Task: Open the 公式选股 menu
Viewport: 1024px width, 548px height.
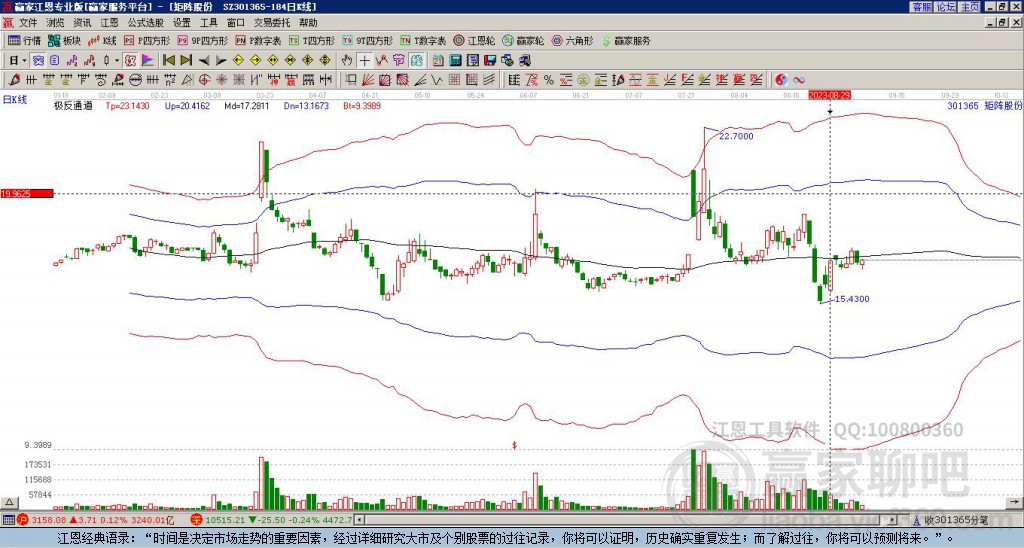Action: click(x=146, y=23)
